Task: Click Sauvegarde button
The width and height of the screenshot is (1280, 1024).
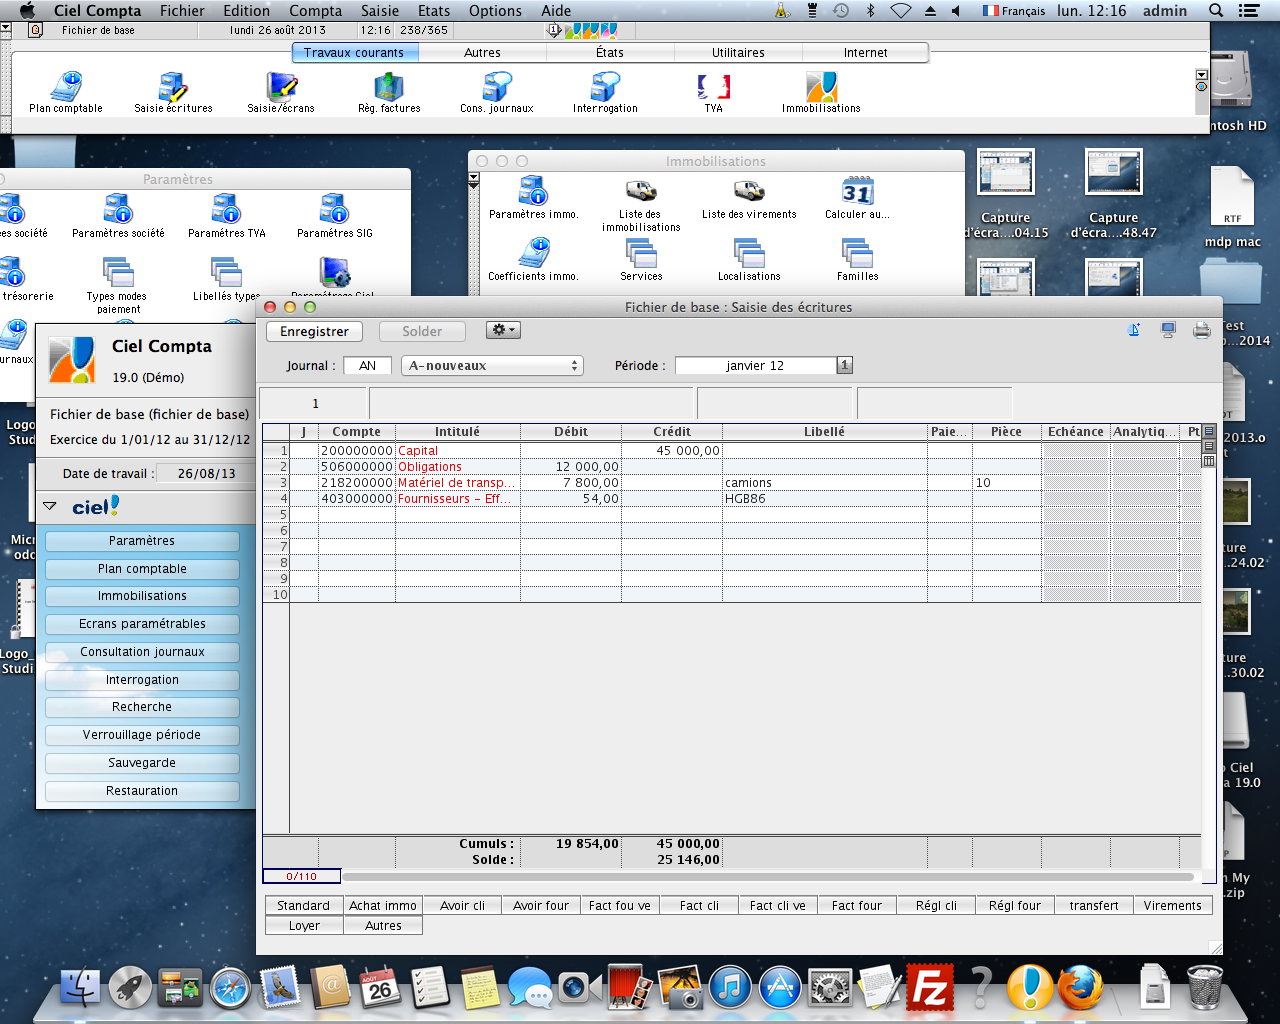Action: 142,763
